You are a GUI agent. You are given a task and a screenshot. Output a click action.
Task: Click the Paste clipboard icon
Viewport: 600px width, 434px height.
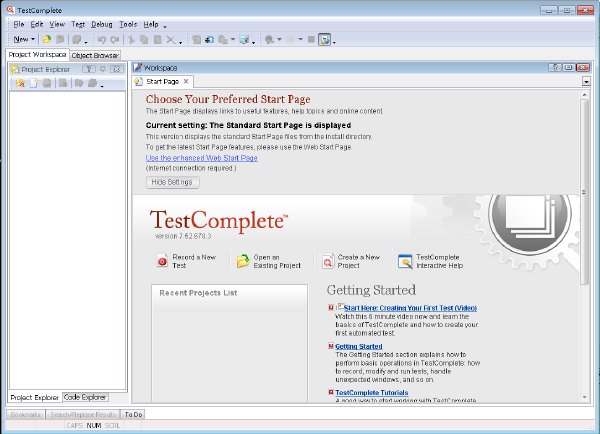157,39
